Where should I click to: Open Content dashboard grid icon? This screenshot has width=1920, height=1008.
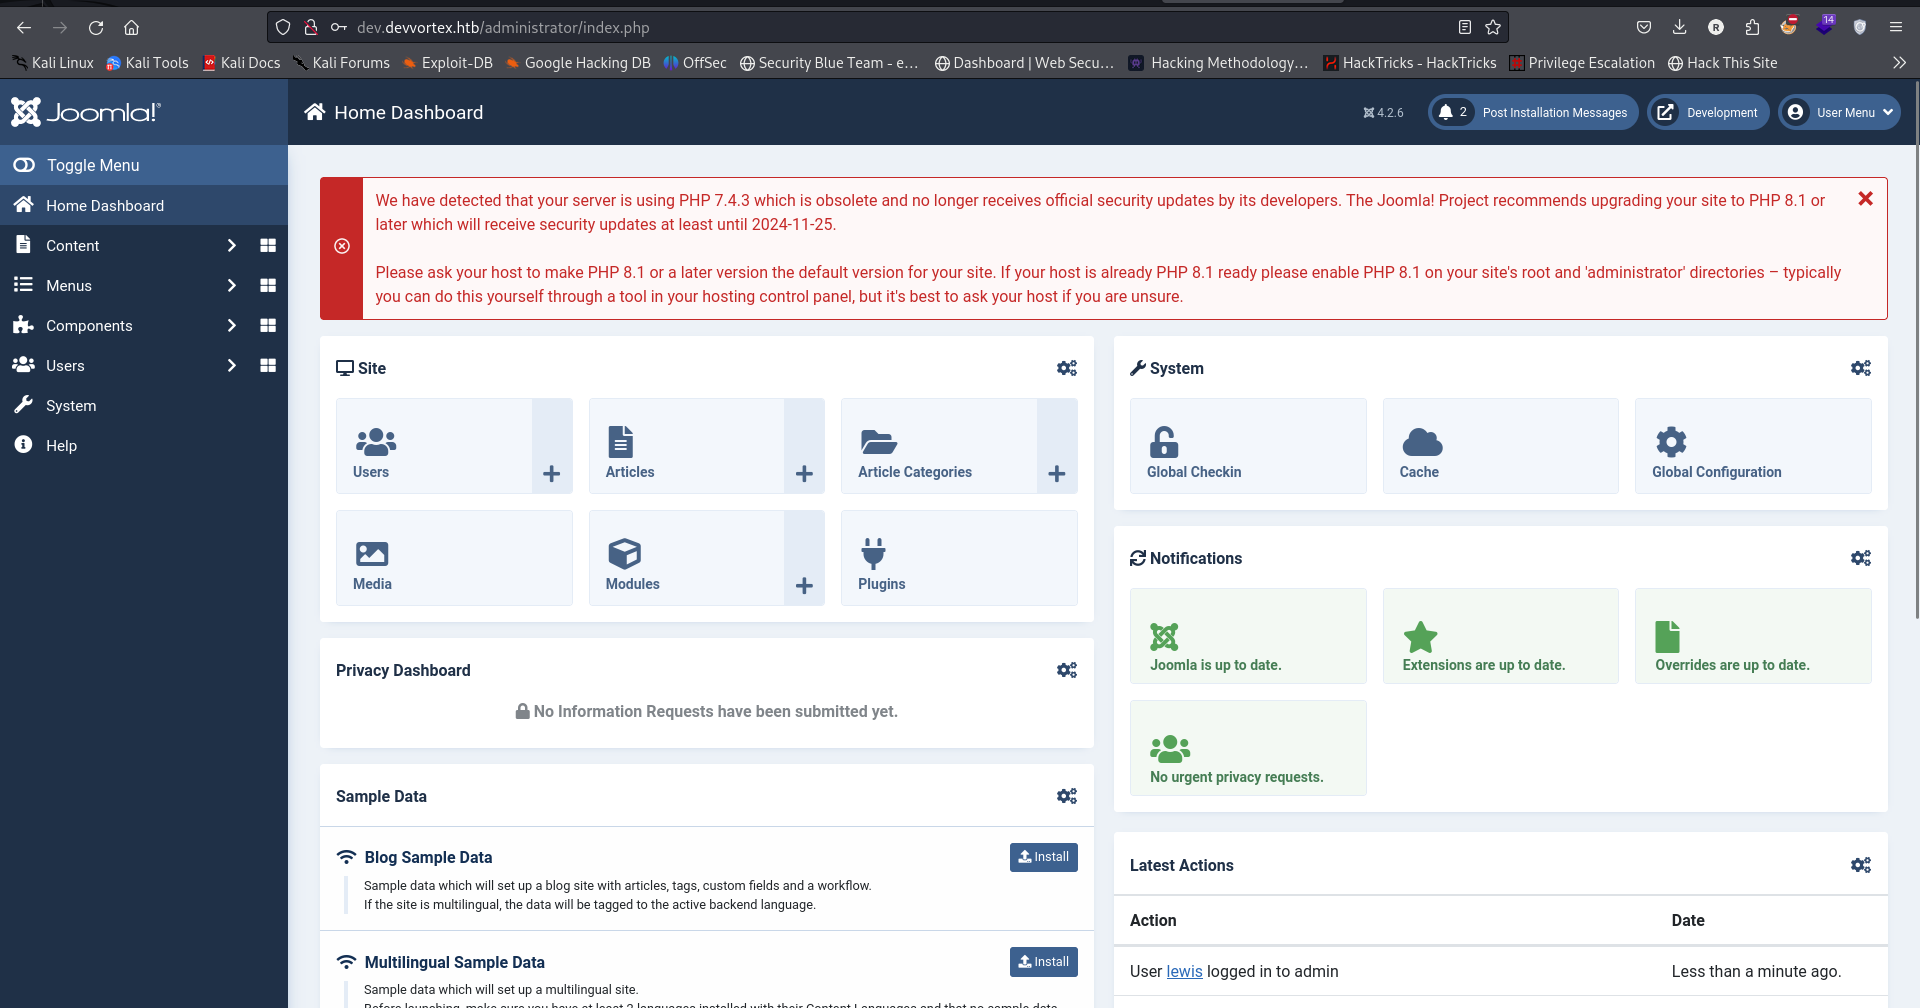click(268, 245)
